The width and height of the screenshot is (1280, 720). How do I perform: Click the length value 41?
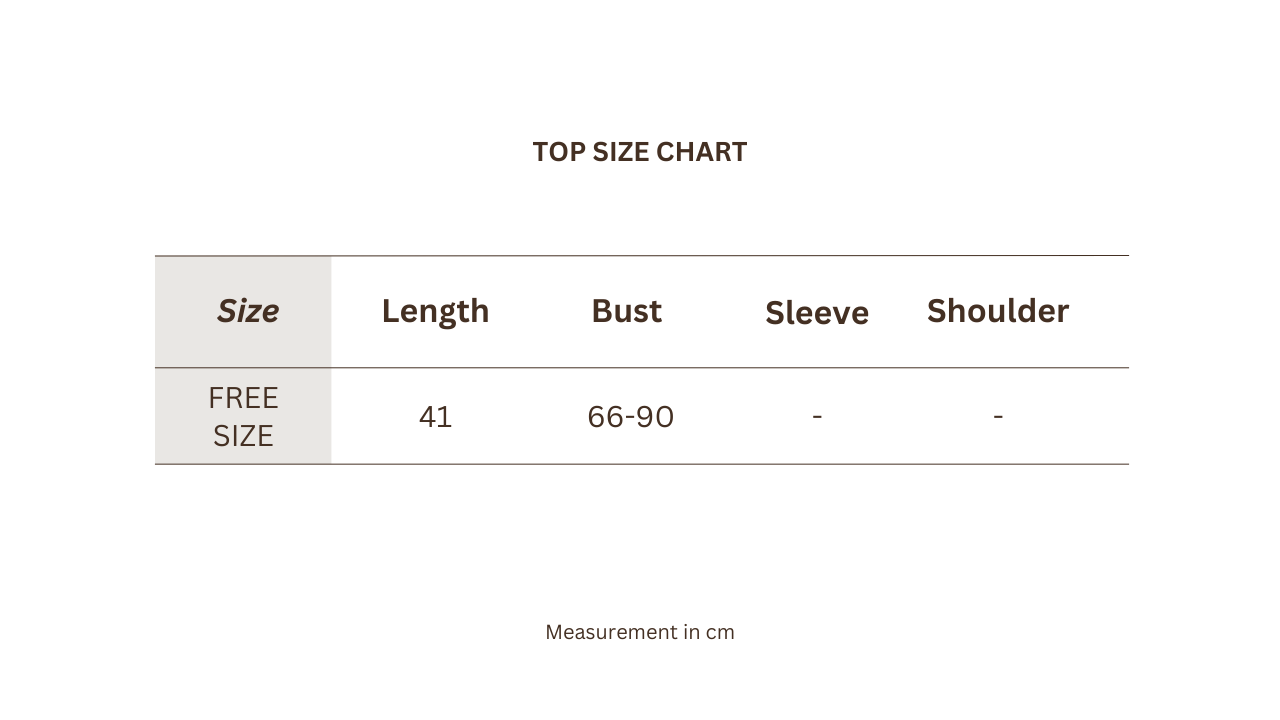(435, 417)
